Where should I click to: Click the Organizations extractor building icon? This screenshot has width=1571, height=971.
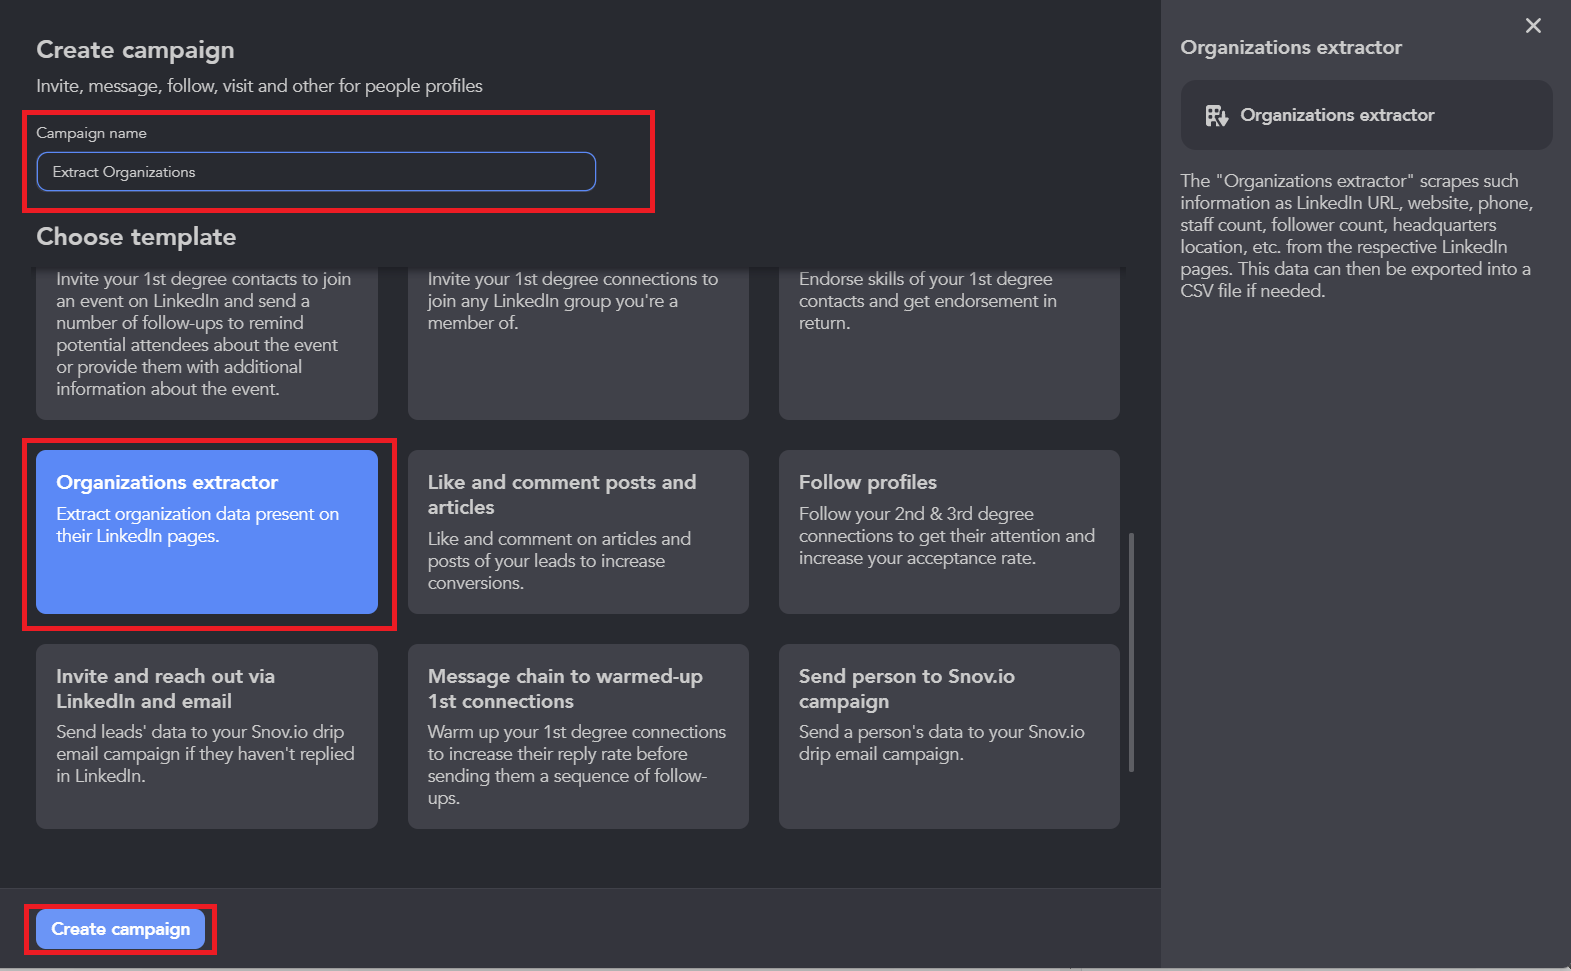pos(1216,116)
